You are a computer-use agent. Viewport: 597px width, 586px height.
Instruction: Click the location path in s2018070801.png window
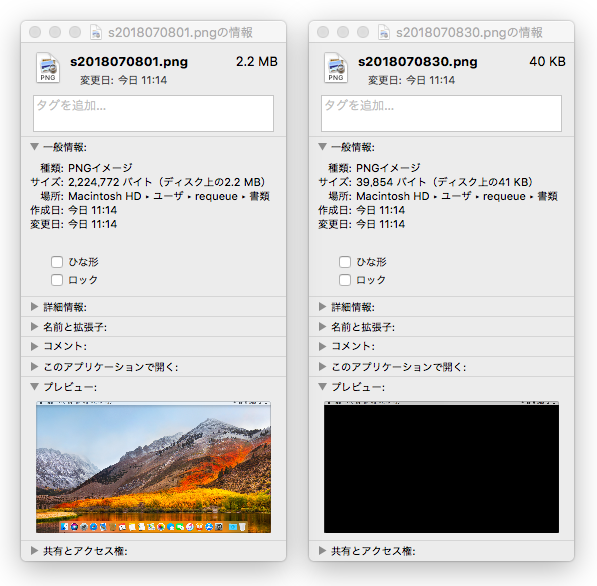click(x=169, y=196)
